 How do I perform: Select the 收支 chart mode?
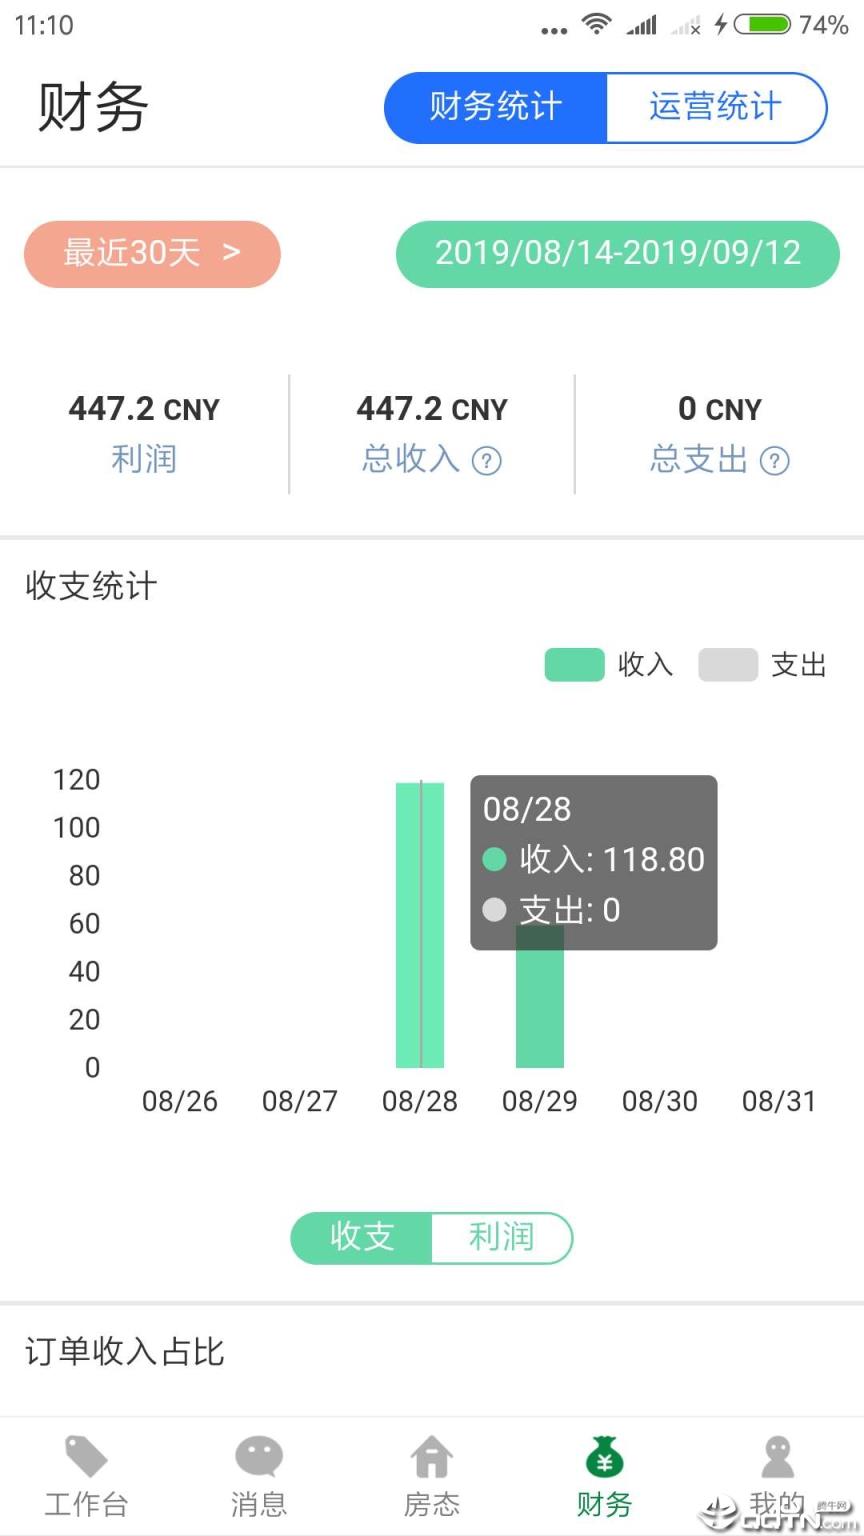[x=362, y=1238]
